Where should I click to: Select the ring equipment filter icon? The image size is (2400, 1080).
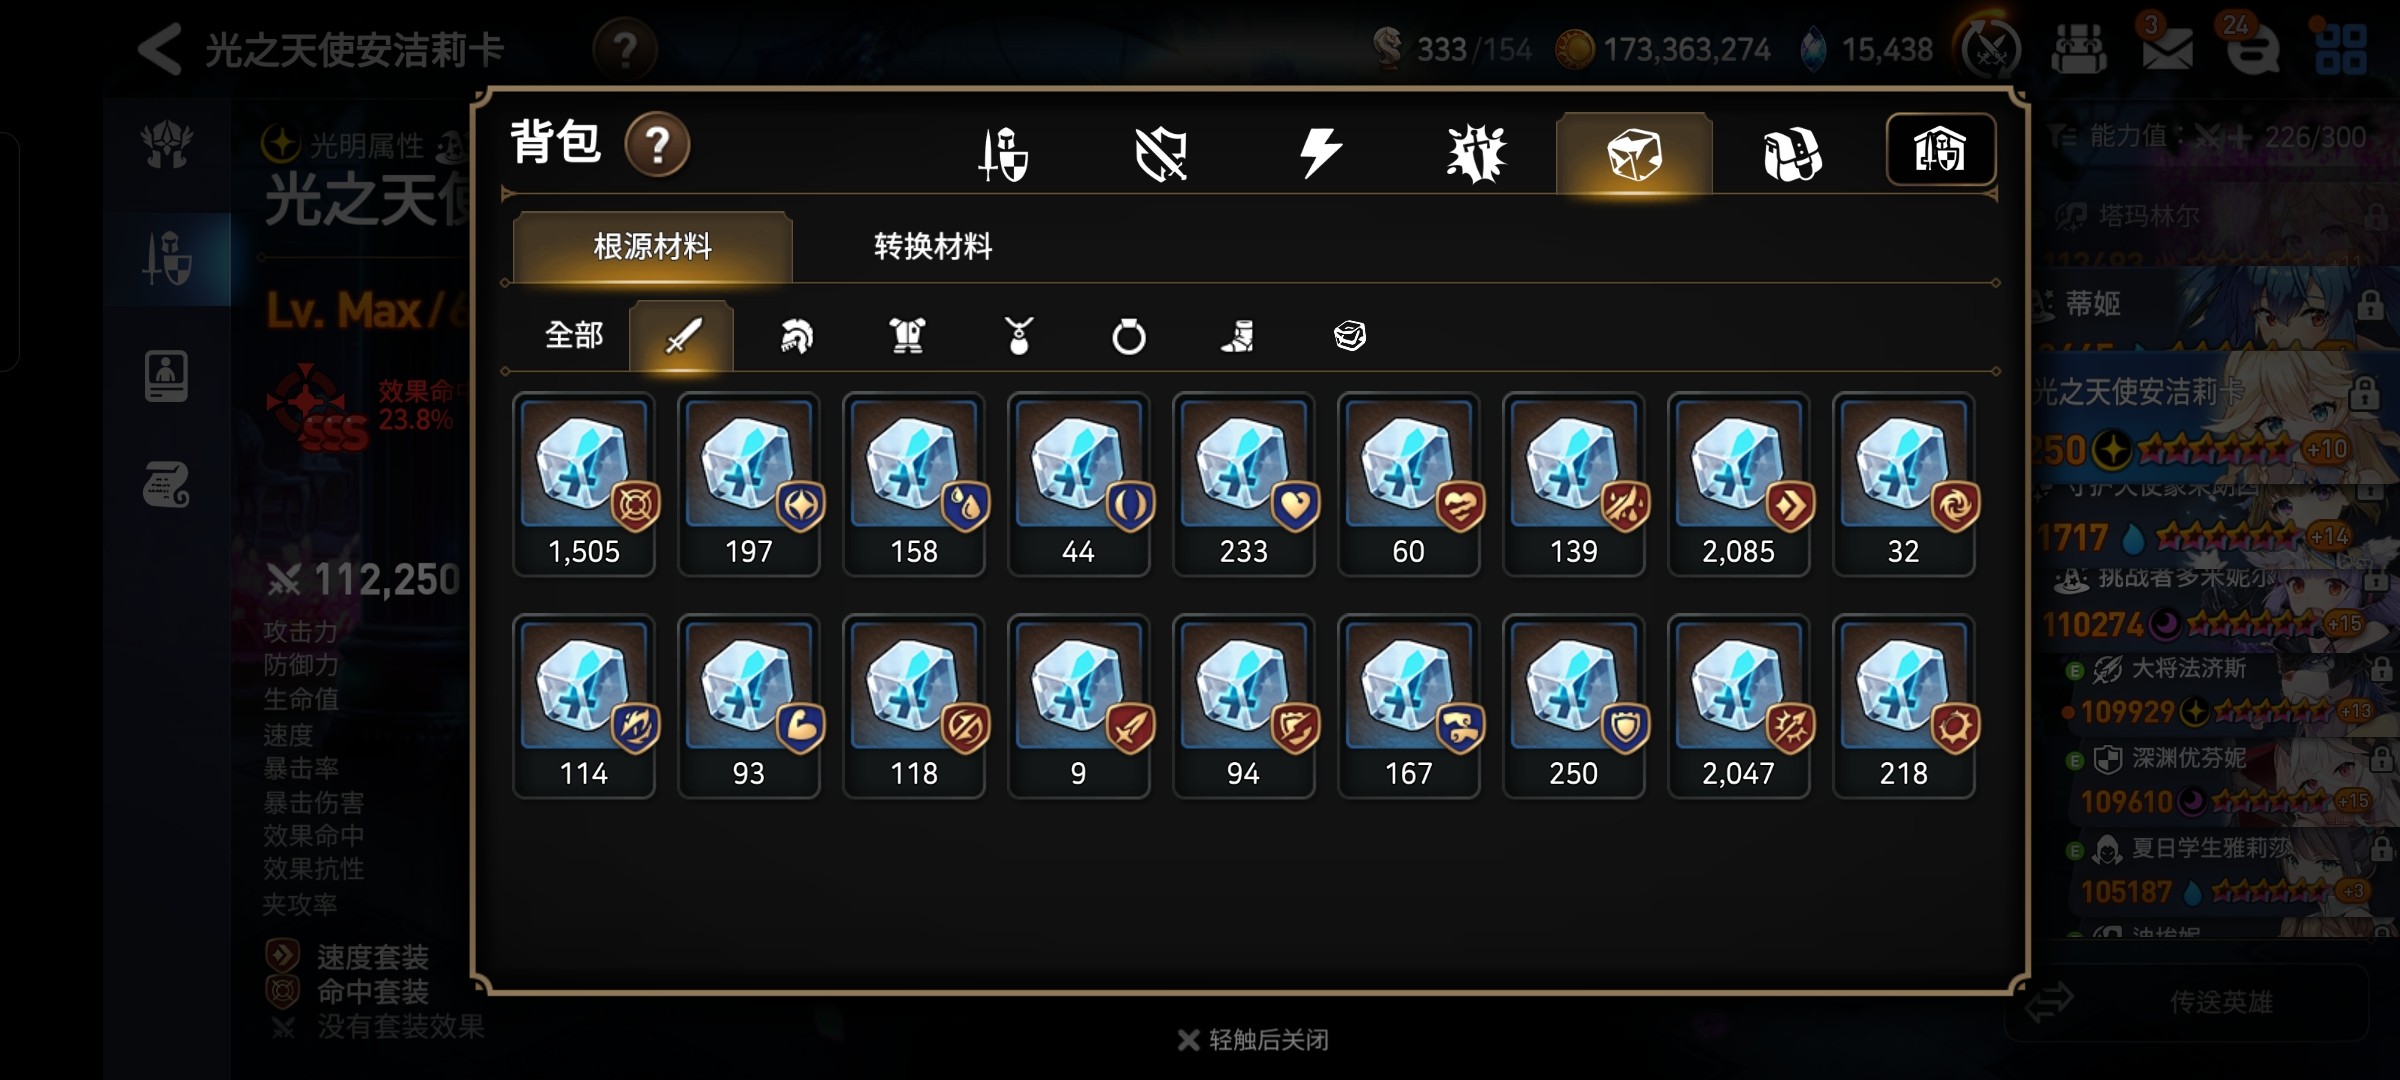(x=1129, y=336)
